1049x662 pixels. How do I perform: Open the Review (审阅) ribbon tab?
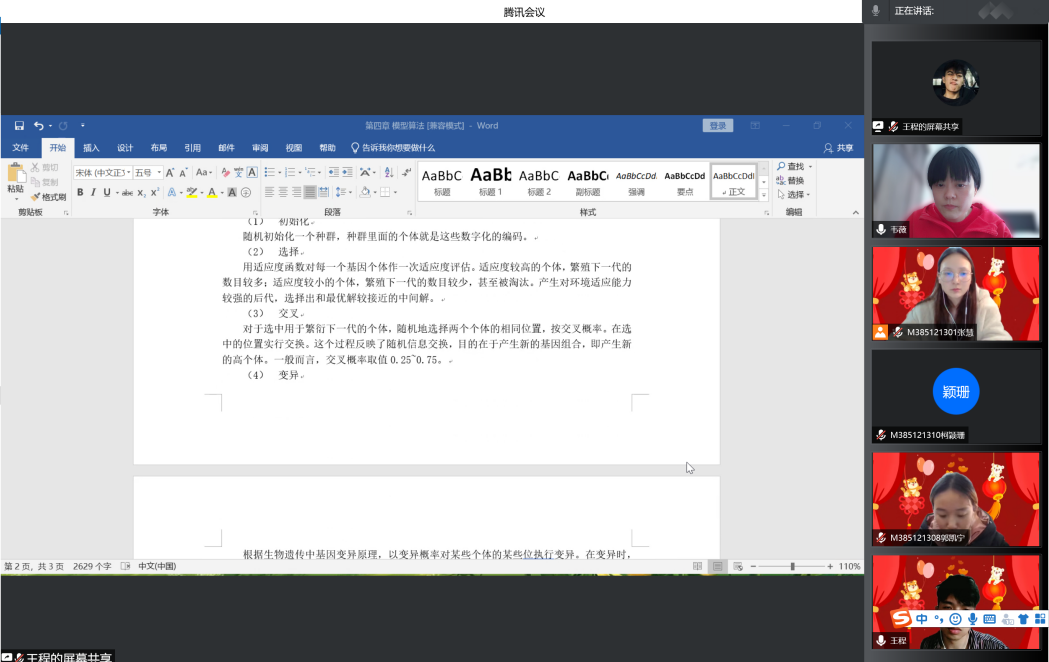(x=259, y=148)
